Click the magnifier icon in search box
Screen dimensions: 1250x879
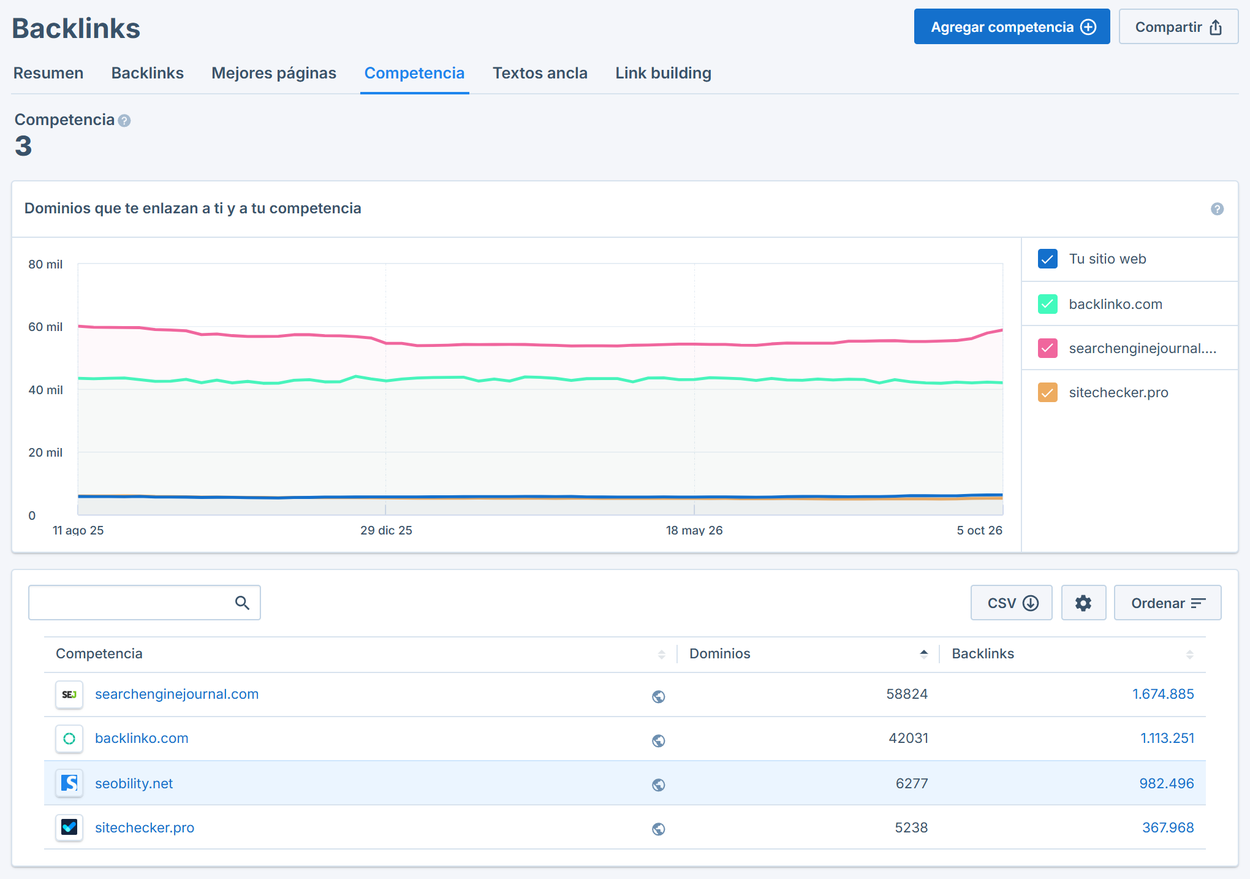point(242,603)
